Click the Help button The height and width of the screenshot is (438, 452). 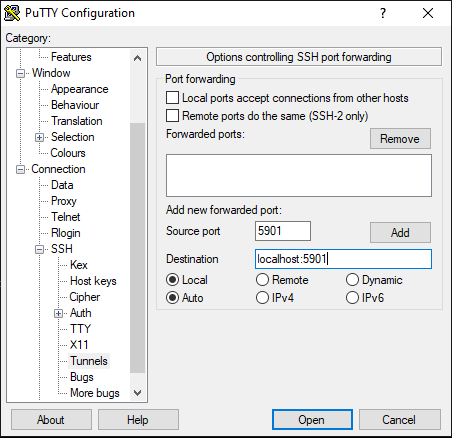[x=138, y=420]
